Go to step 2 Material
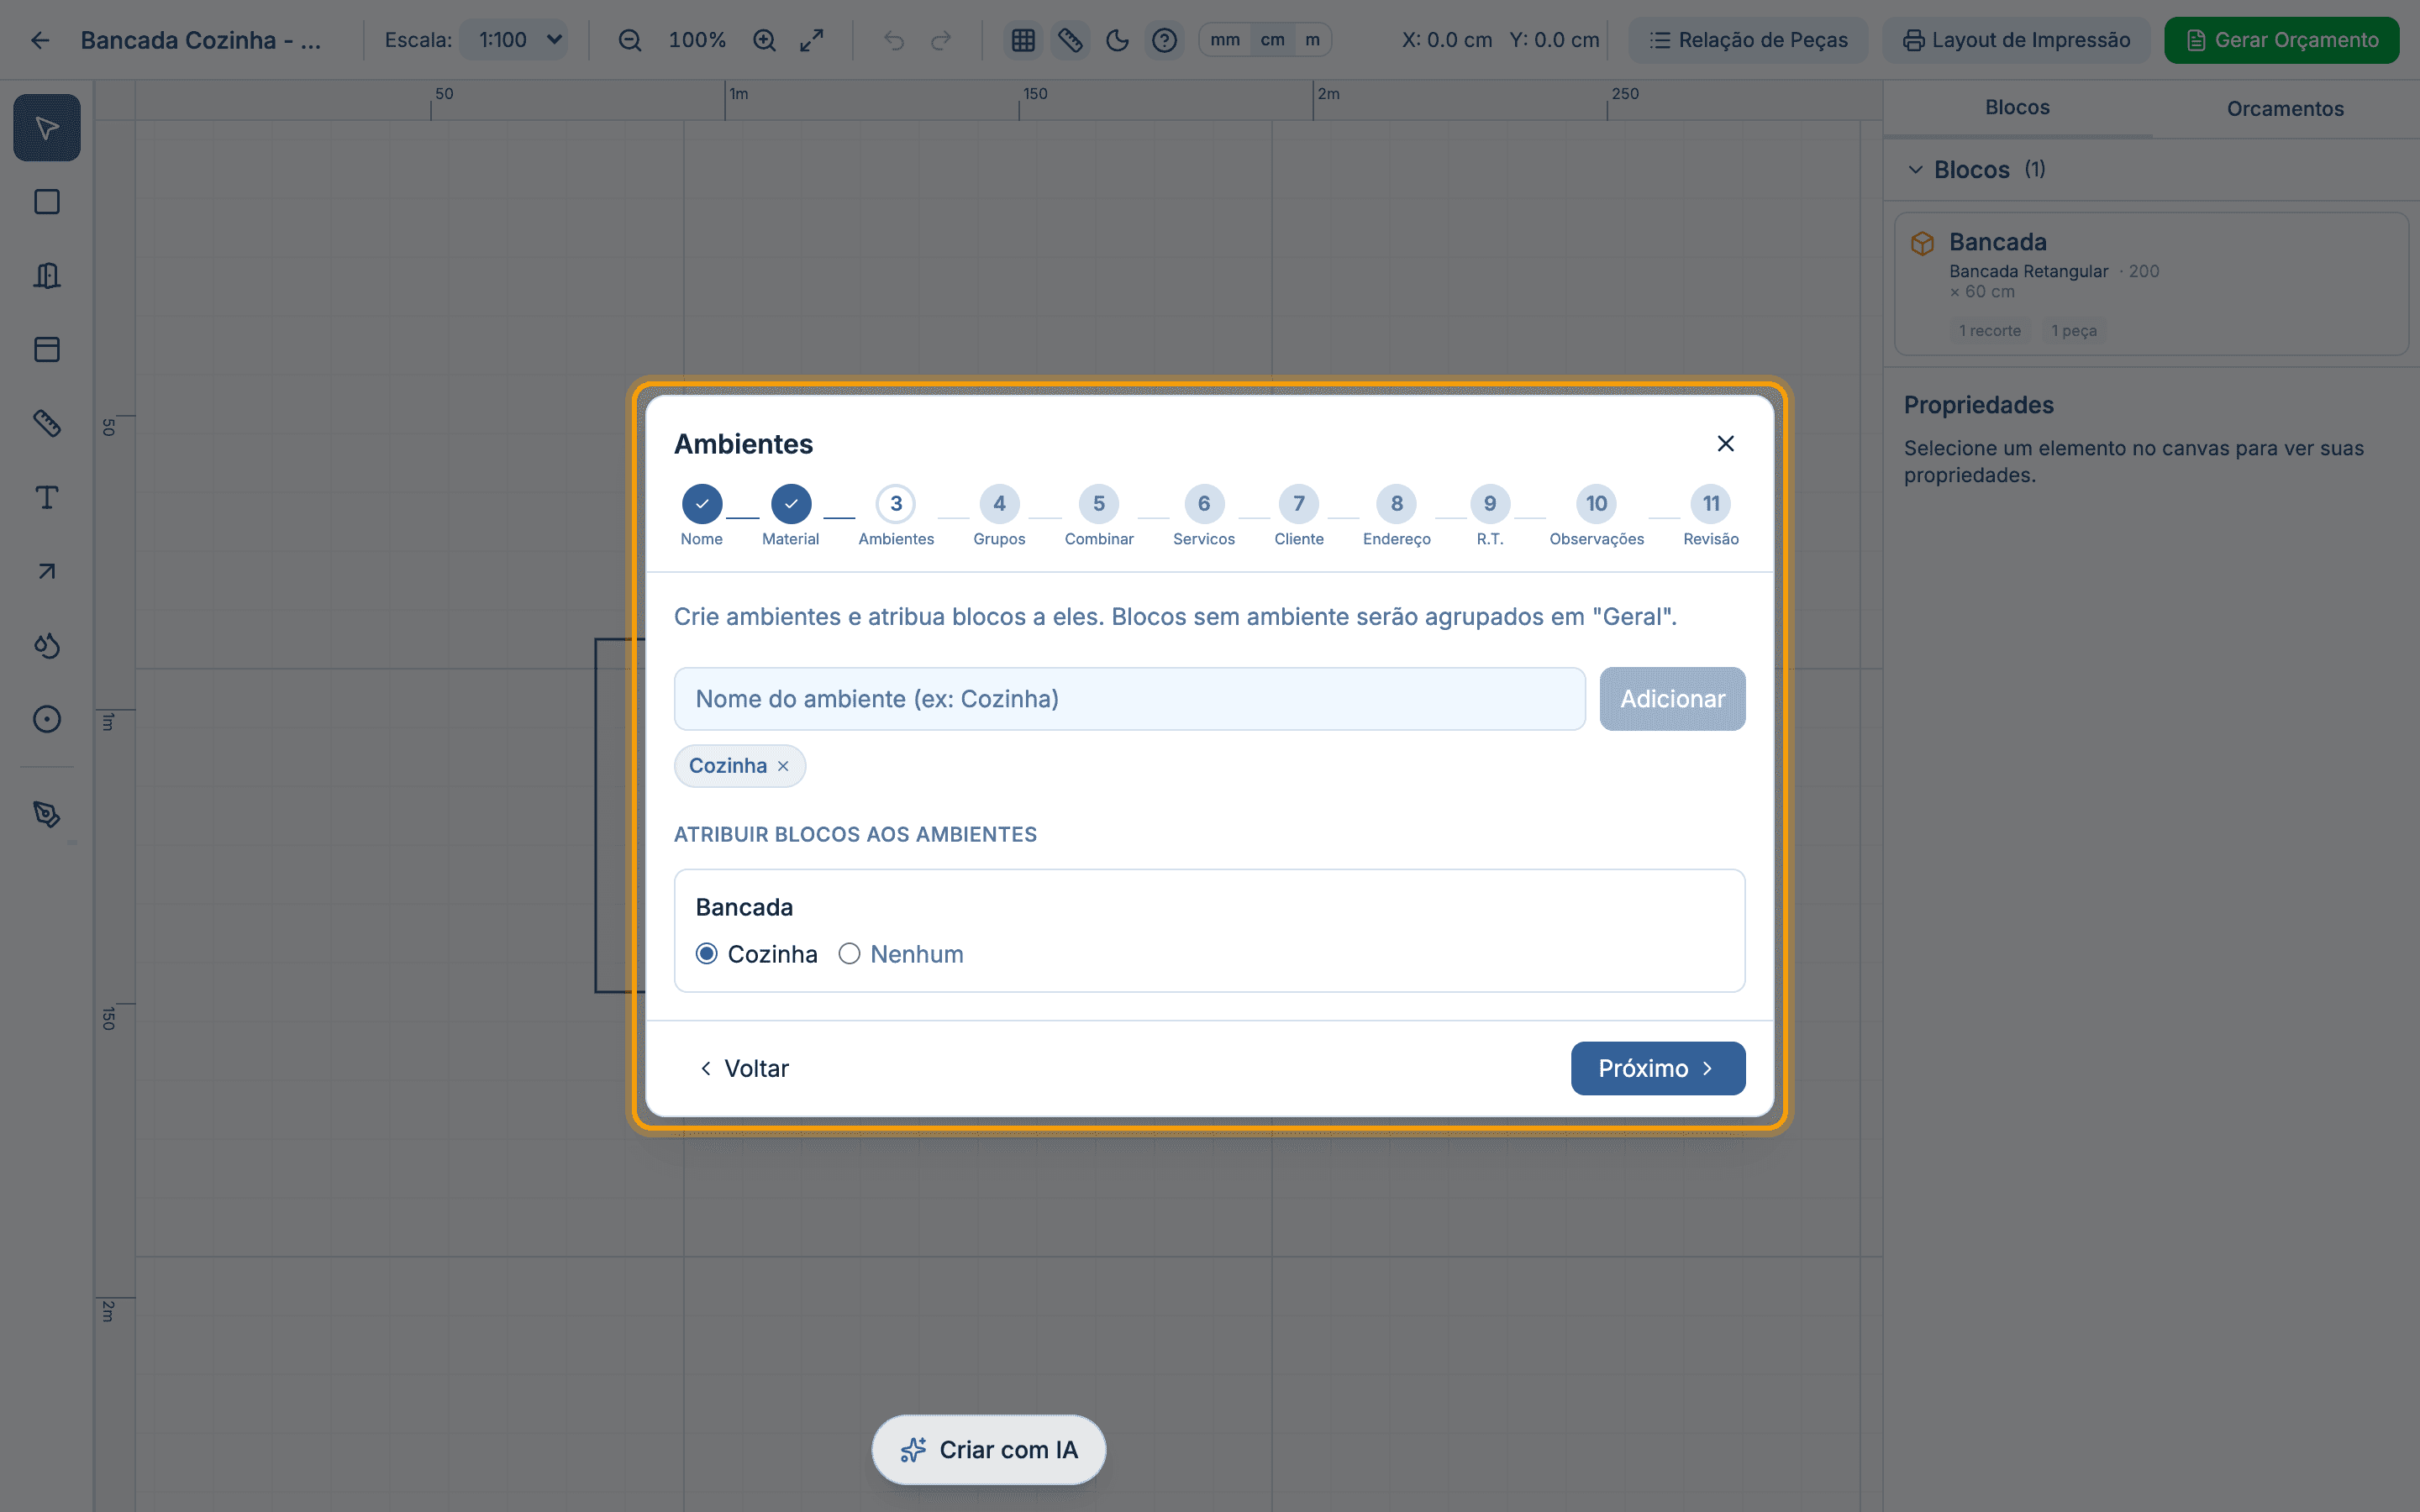The image size is (2420, 1512). coord(790,516)
